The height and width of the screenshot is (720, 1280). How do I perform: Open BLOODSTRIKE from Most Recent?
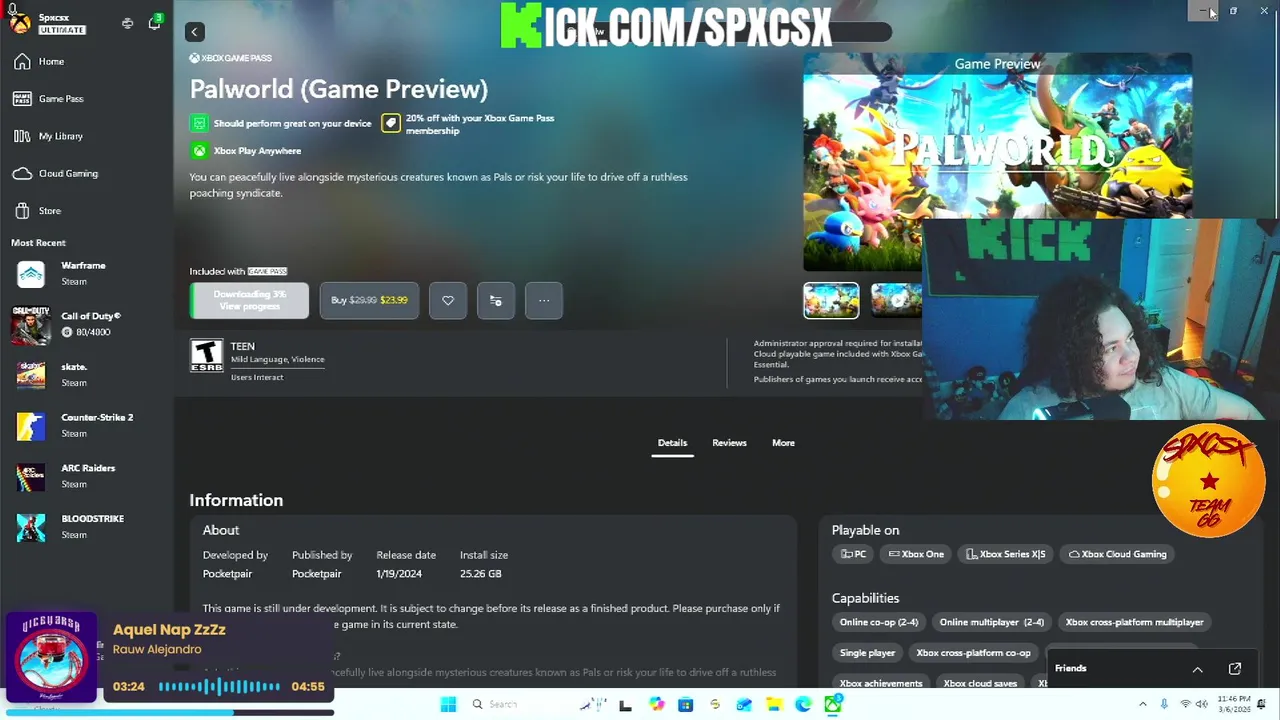87,527
